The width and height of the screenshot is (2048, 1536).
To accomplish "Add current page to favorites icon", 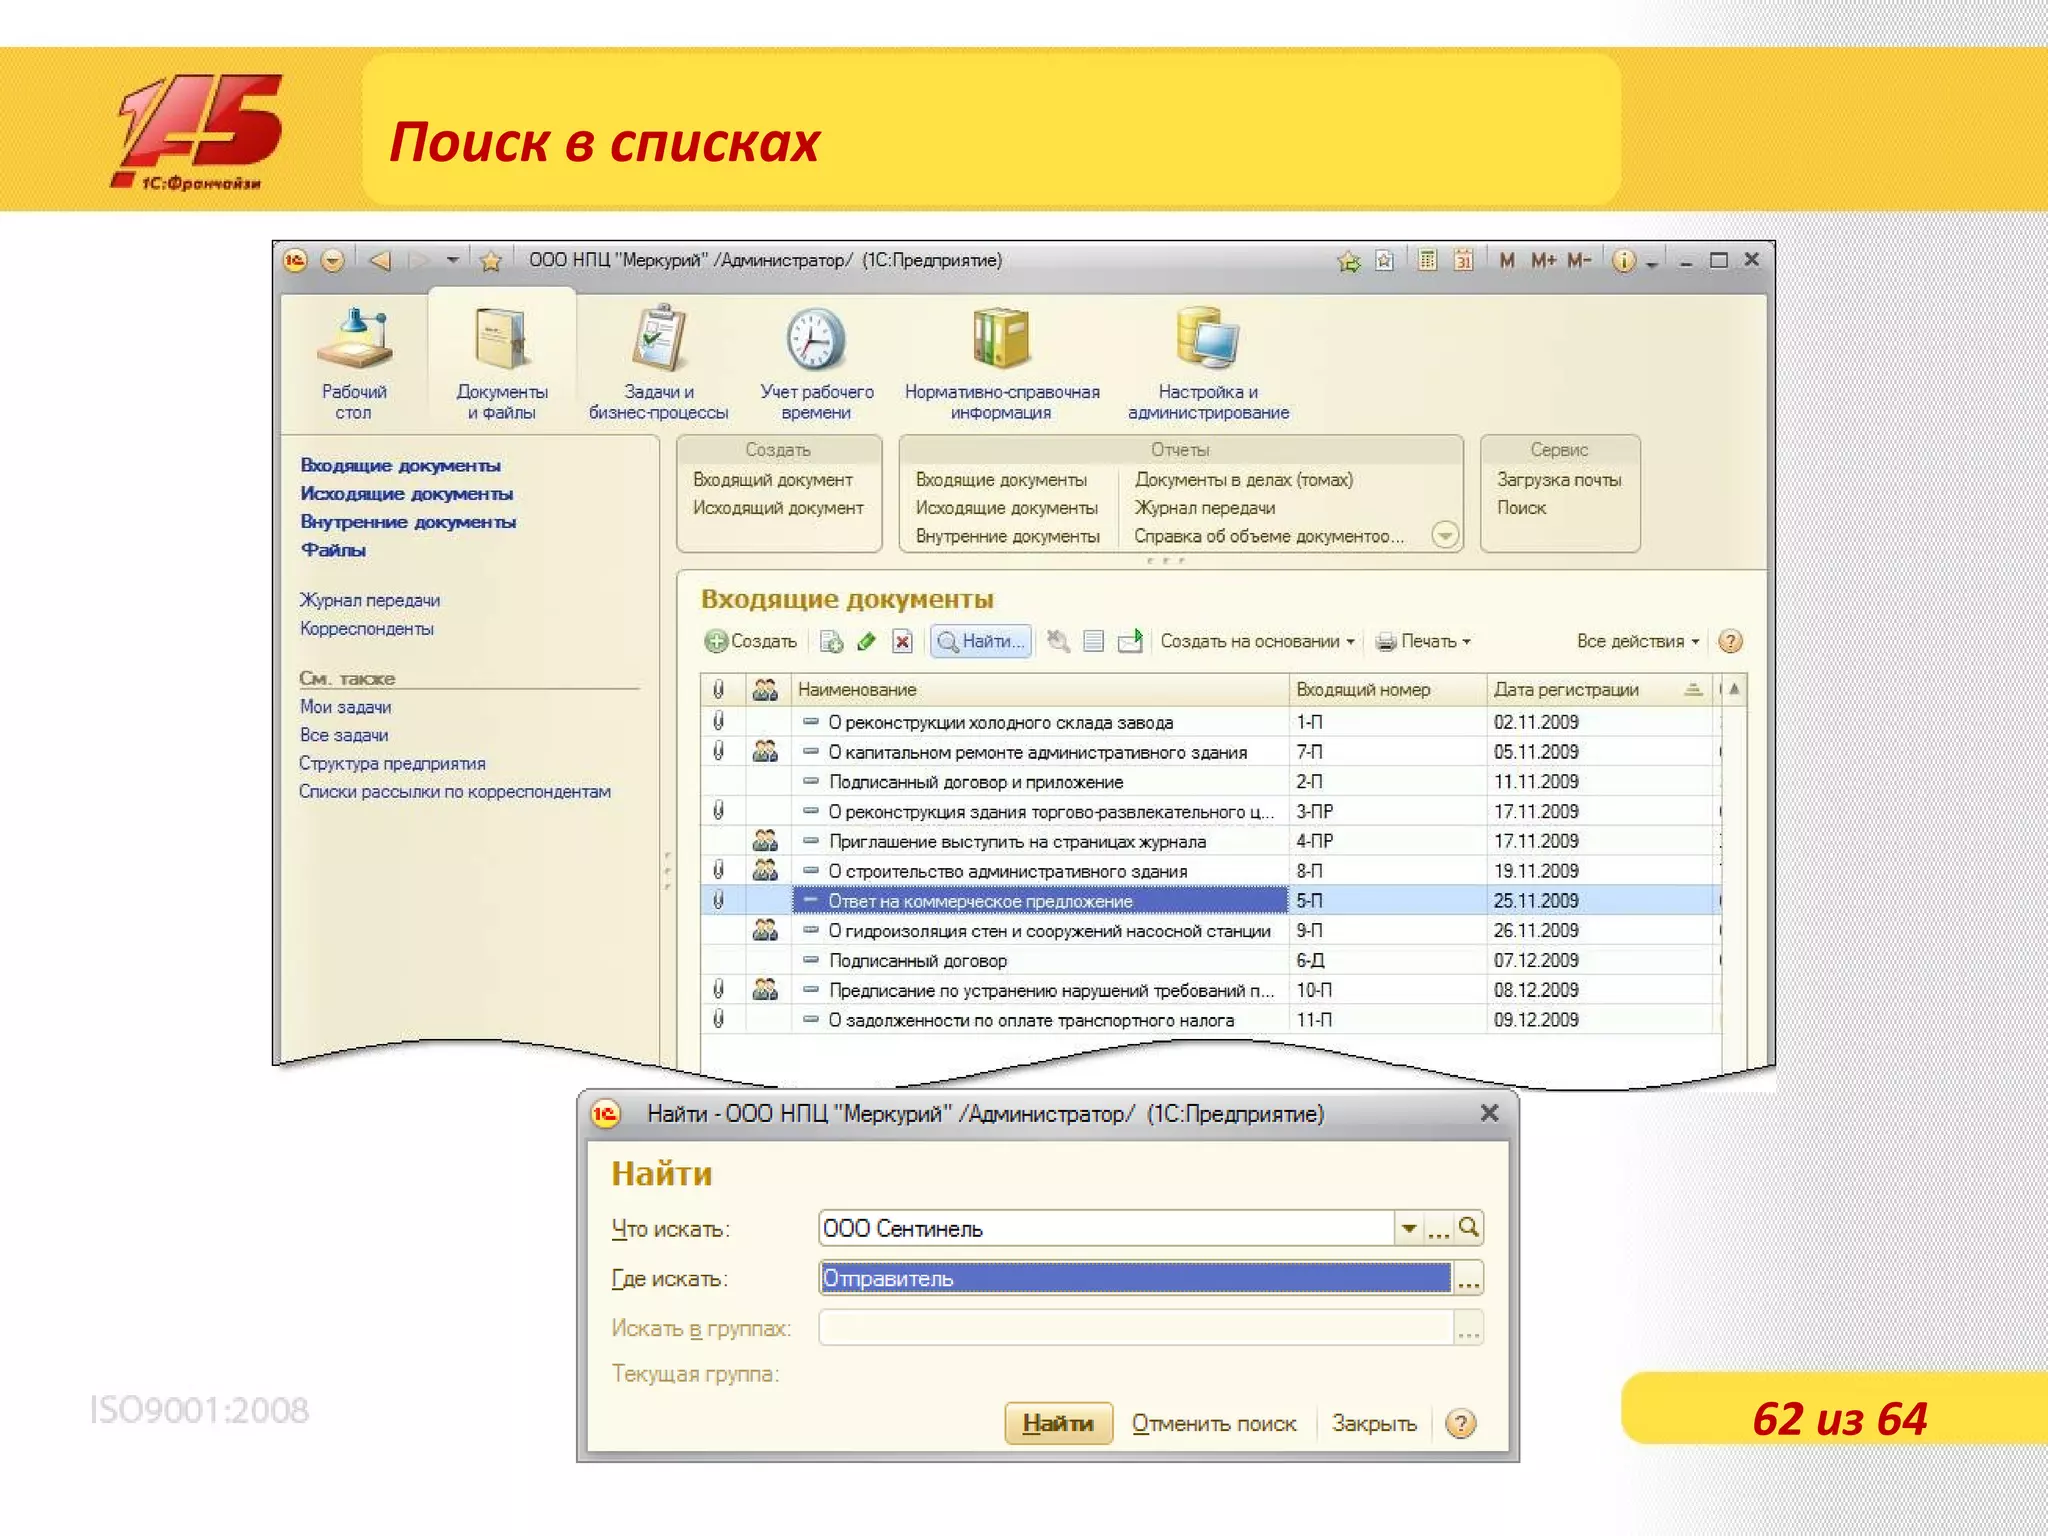I will tap(1349, 261).
